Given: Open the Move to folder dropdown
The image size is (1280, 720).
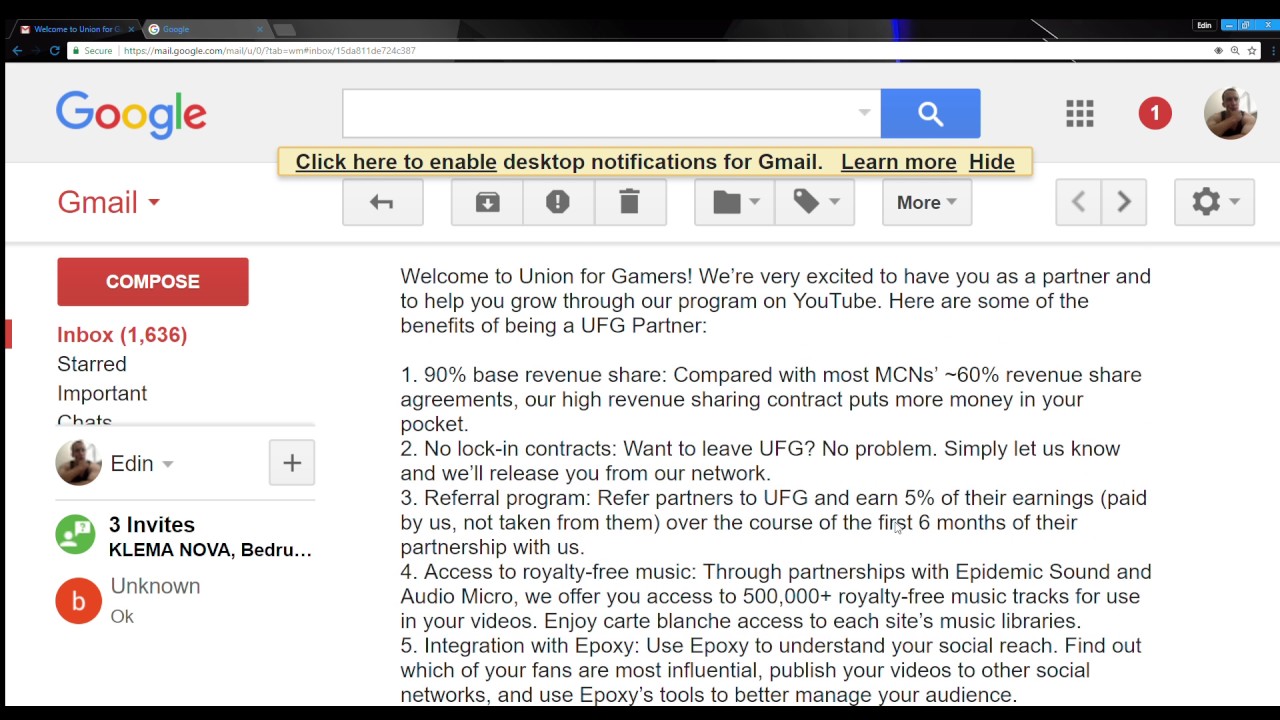Looking at the screenshot, I should (735, 203).
